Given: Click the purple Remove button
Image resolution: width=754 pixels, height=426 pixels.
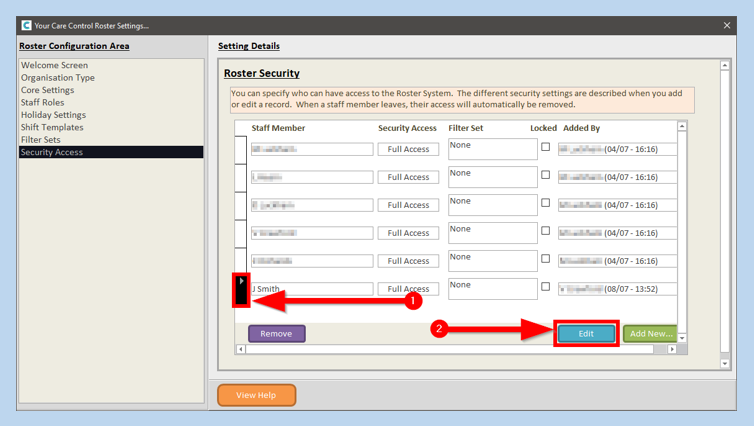Looking at the screenshot, I should [276, 333].
